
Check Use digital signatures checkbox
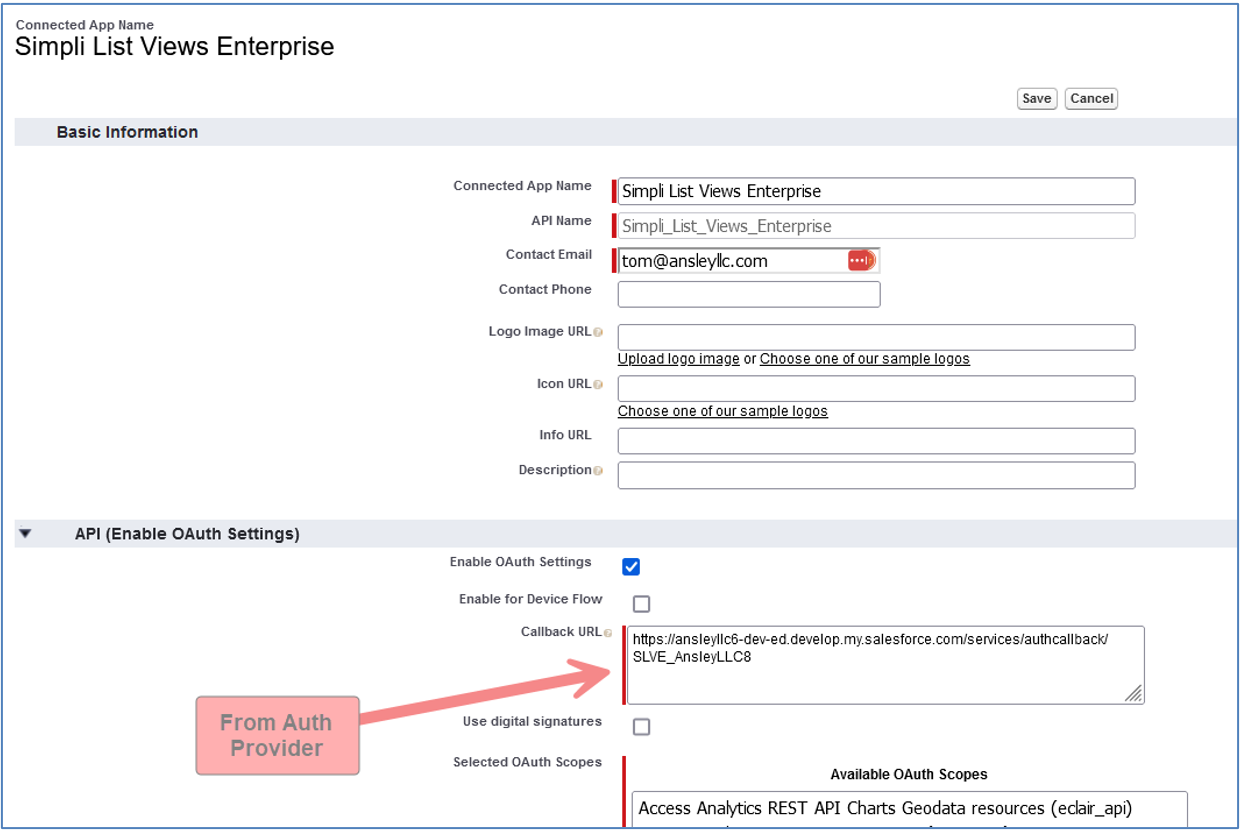coord(641,727)
